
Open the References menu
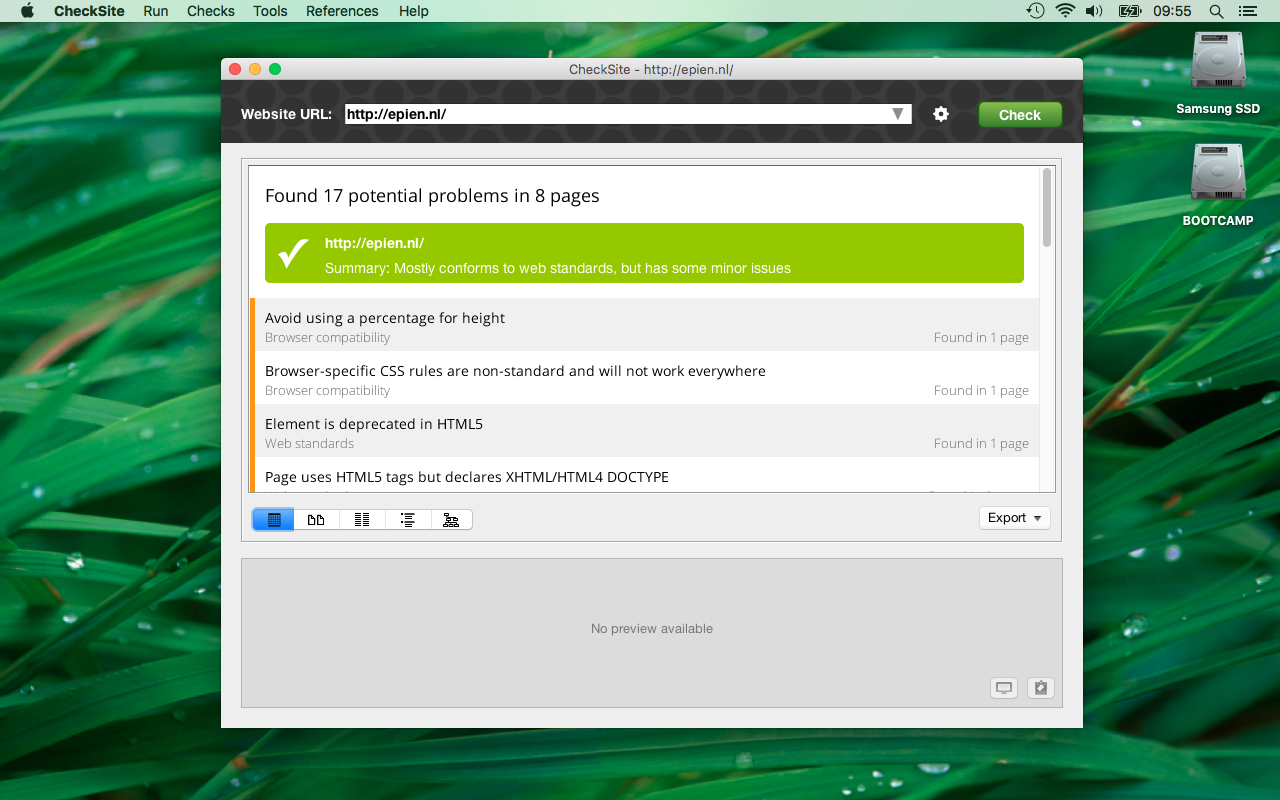pos(342,11)
